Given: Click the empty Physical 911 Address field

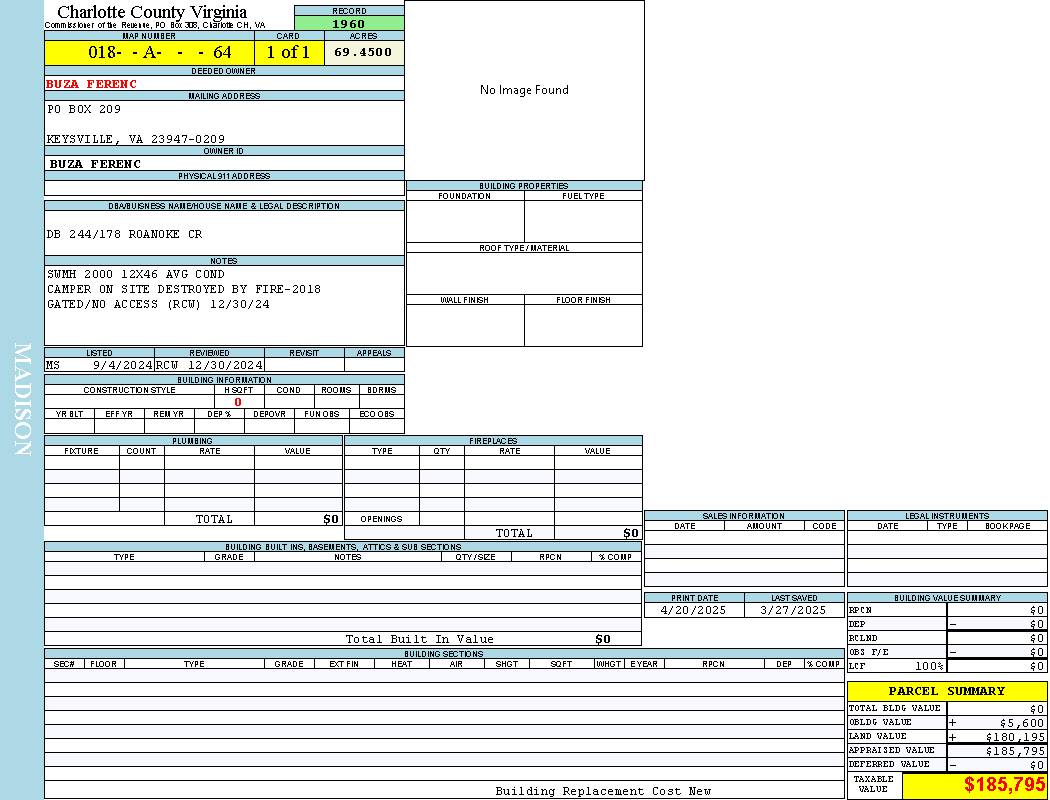Looking at the screenshot, I should [224, 188].
